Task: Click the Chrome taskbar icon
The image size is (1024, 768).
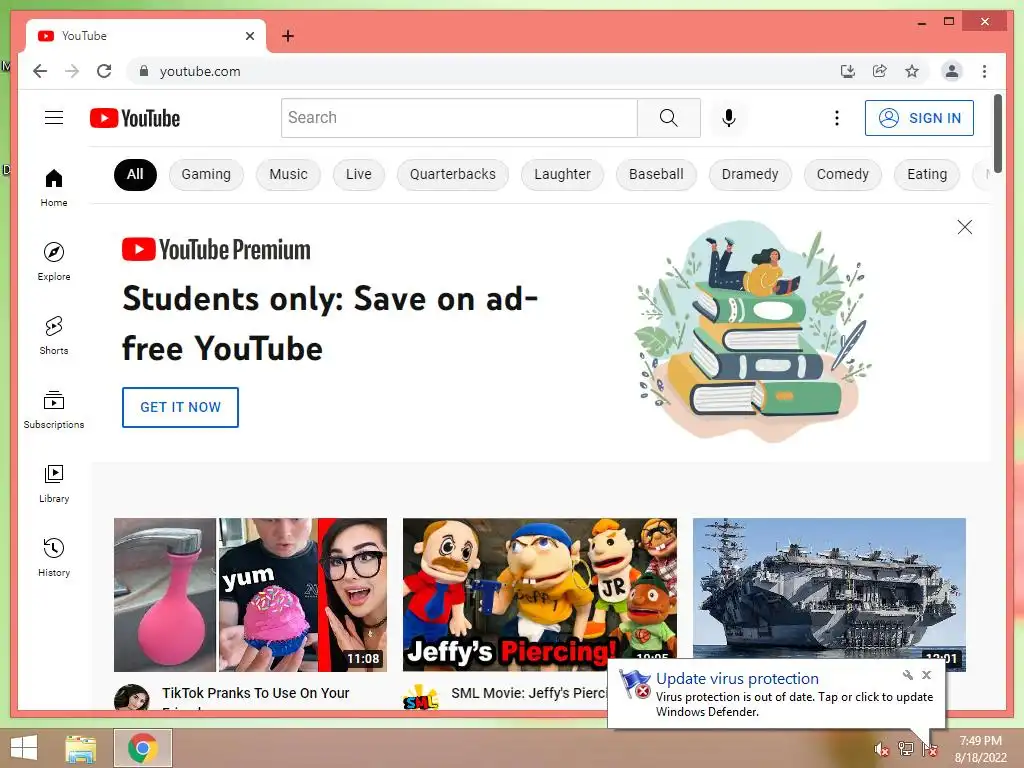Action: tap(143, 748)
